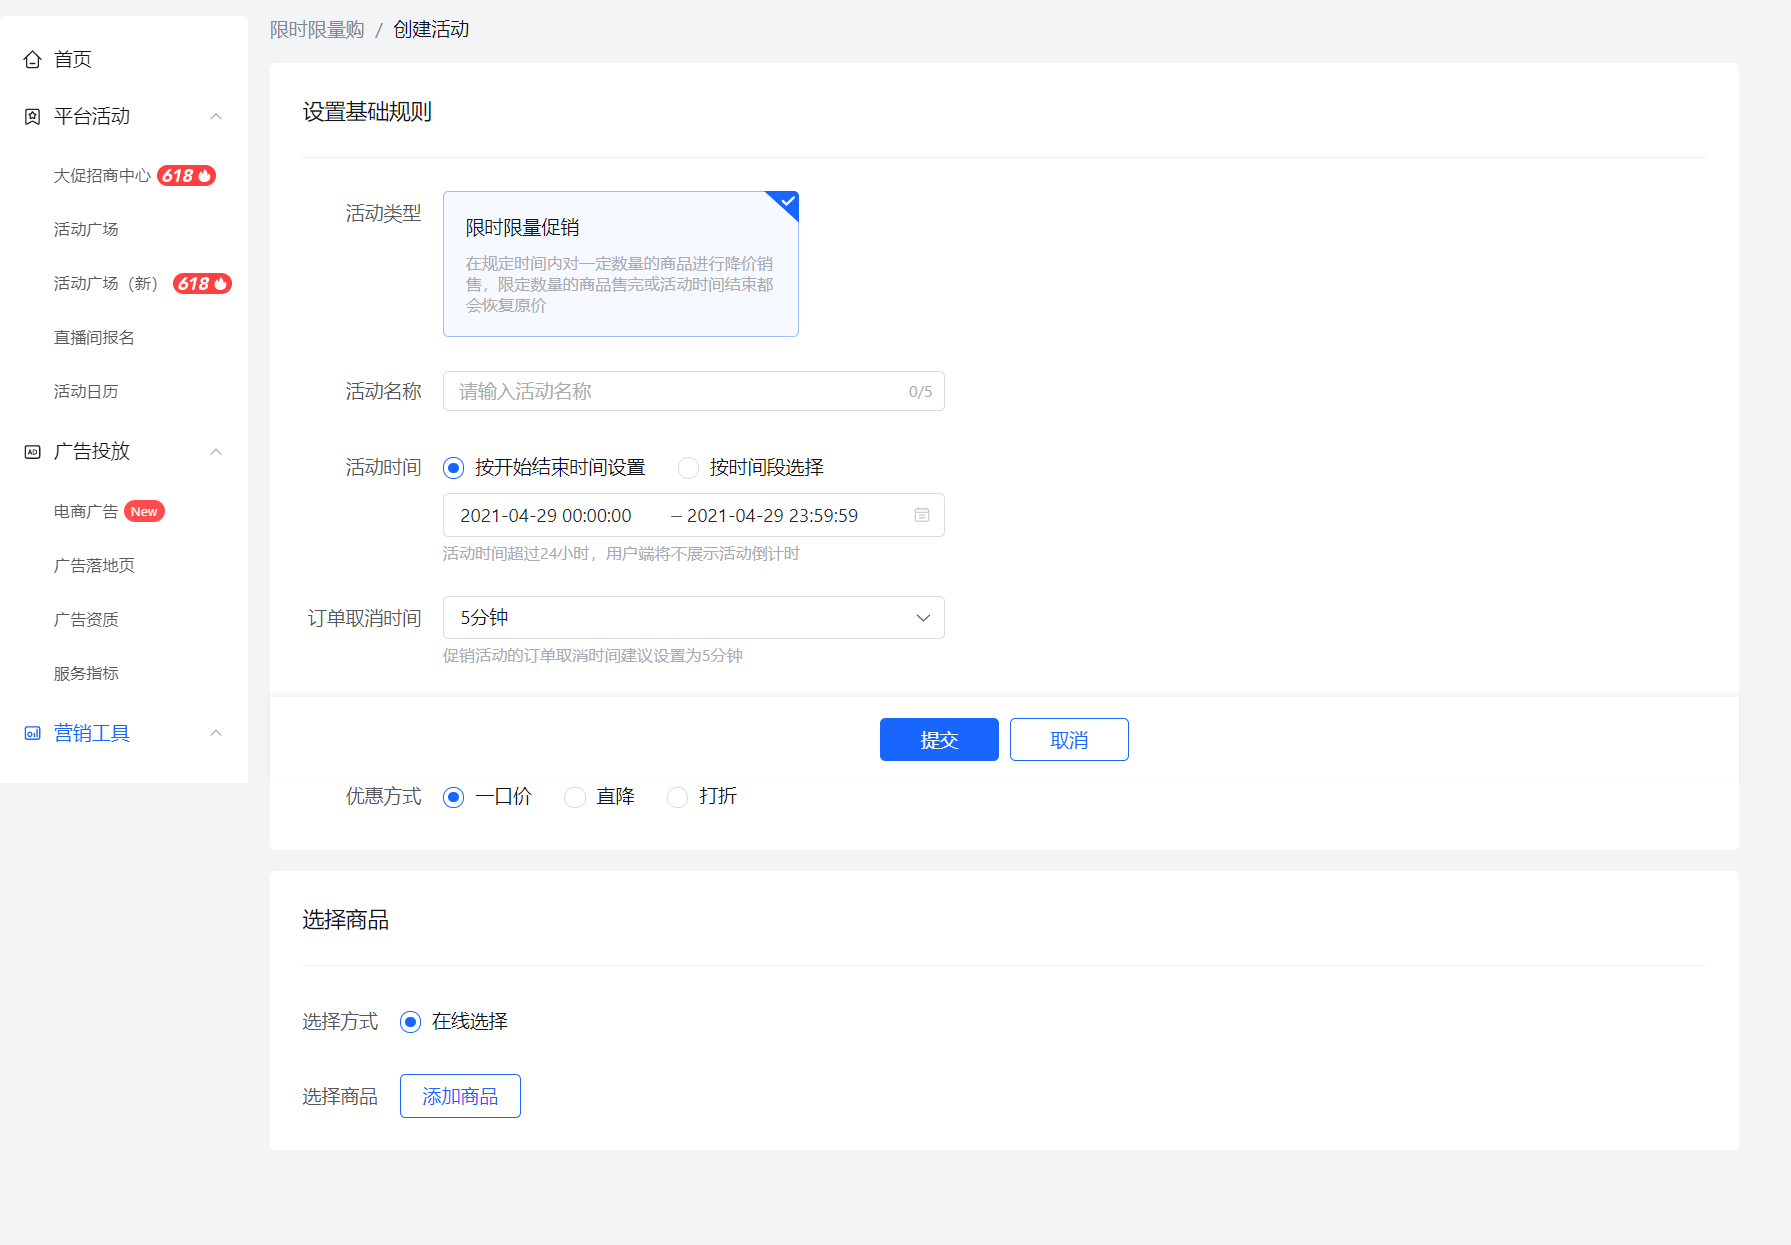Click the 设置基础规则 section heading

[x=367, y=112]
